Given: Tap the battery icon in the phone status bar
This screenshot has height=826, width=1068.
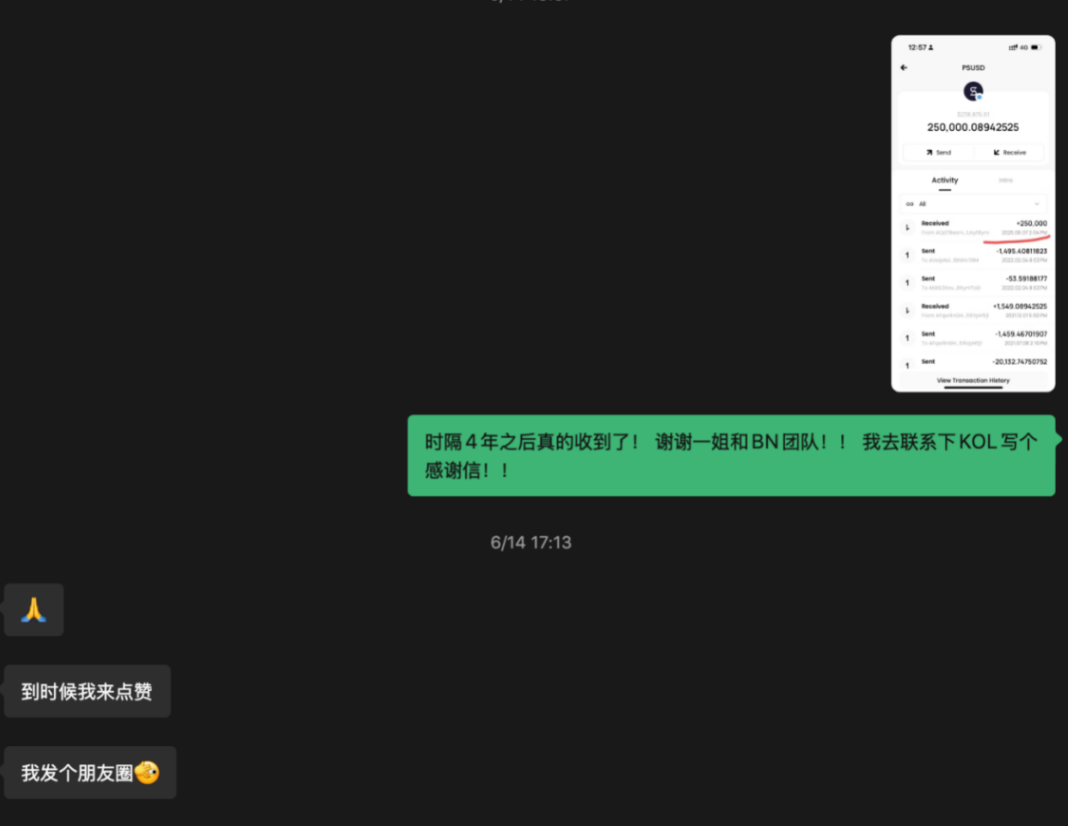Looking at the screenshot, I should click(x=1035, y=47).
